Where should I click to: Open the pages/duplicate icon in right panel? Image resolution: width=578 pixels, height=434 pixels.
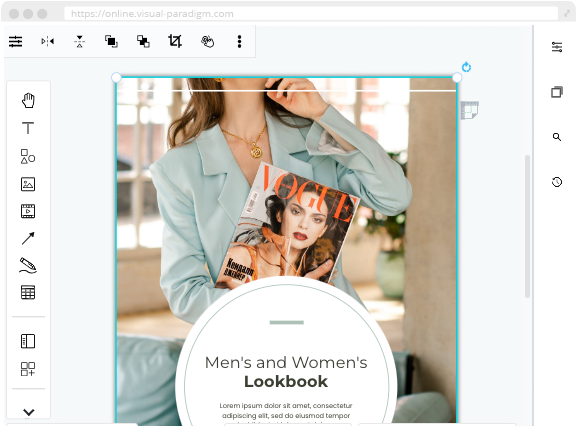click(557, 92)
